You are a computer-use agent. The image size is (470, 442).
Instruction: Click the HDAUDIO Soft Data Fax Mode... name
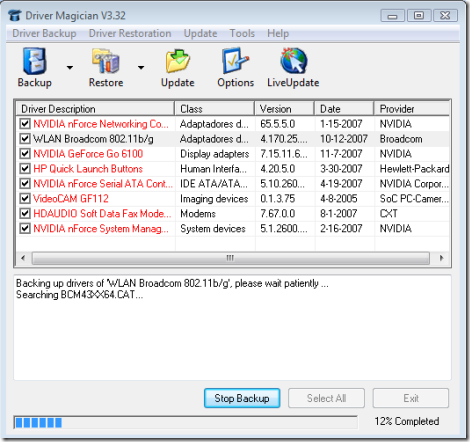(x=102, y=213)
